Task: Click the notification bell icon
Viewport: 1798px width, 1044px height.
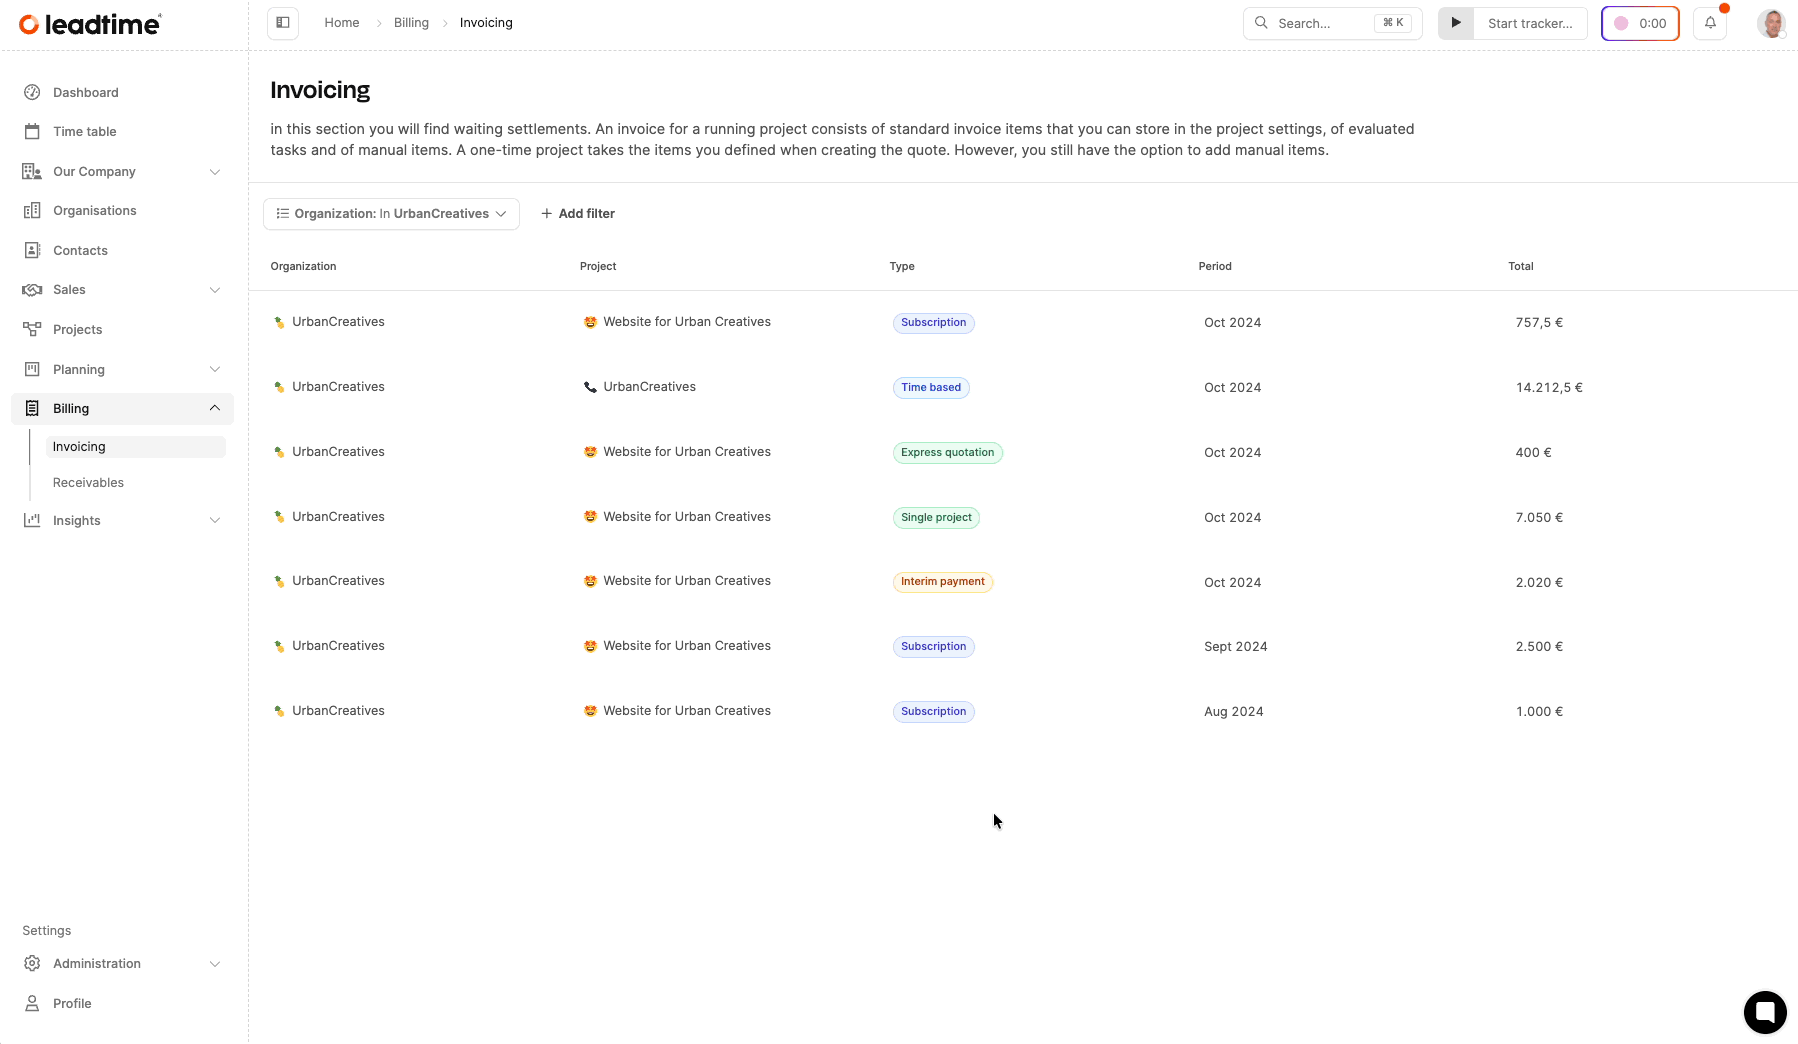Action: pos(1710,23)
